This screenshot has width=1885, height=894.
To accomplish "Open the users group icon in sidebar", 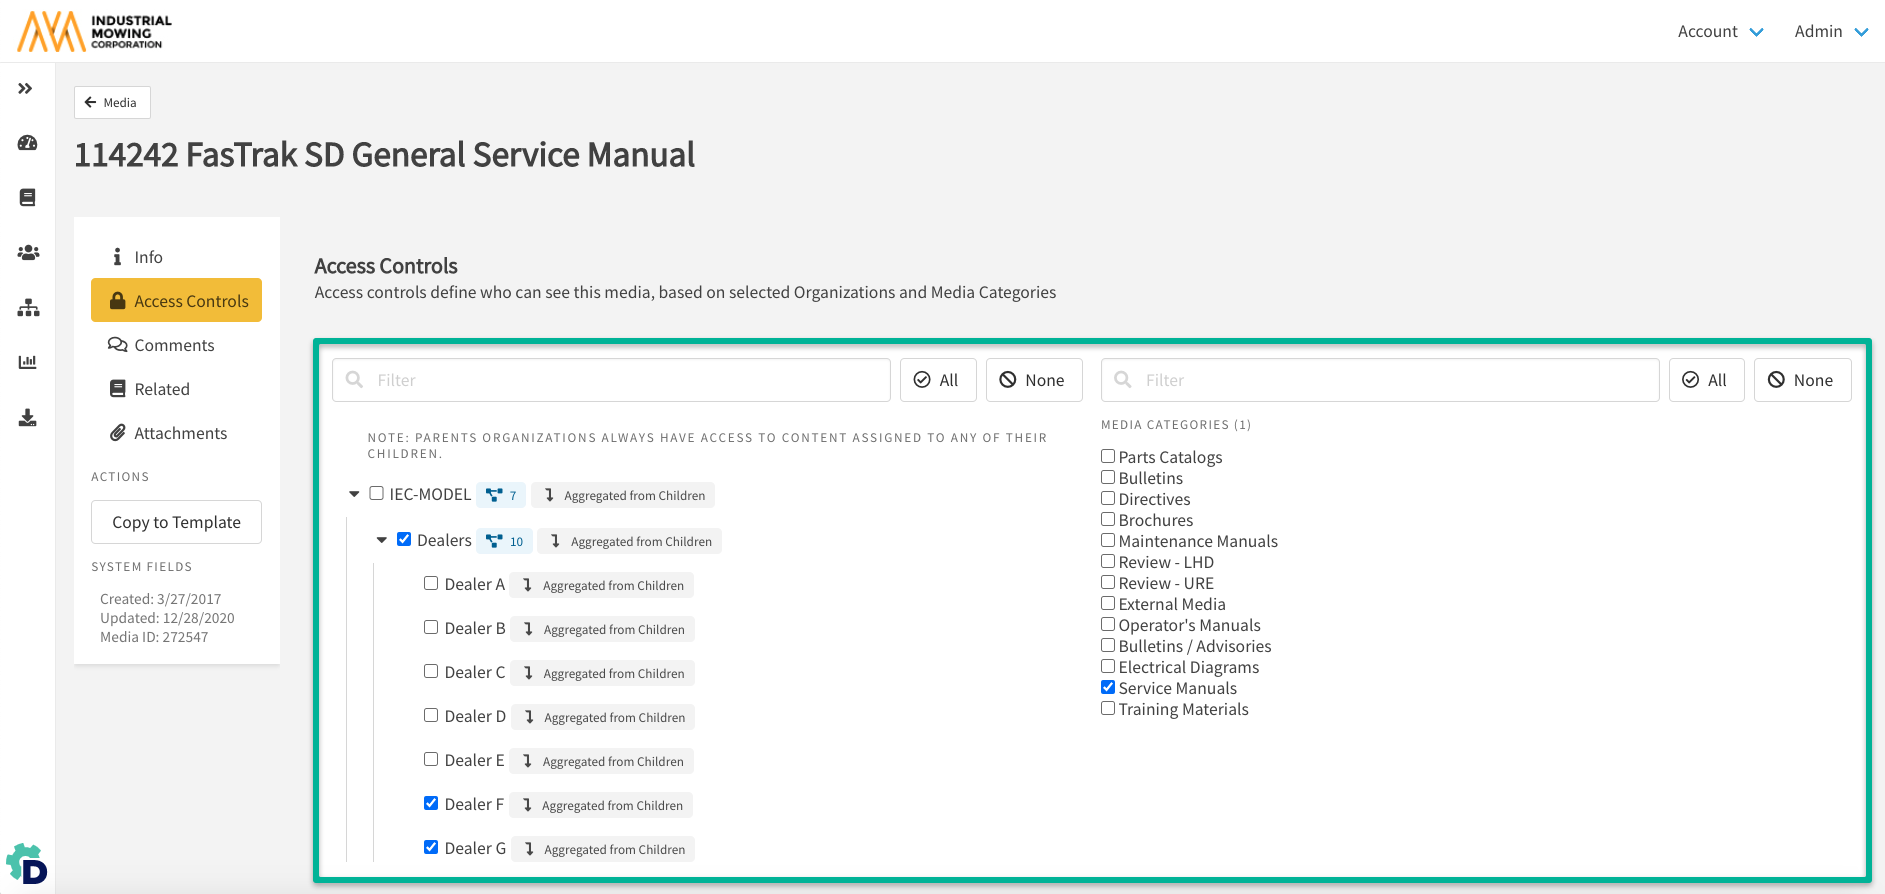I will pyautogui.click(x=28, y=253).
